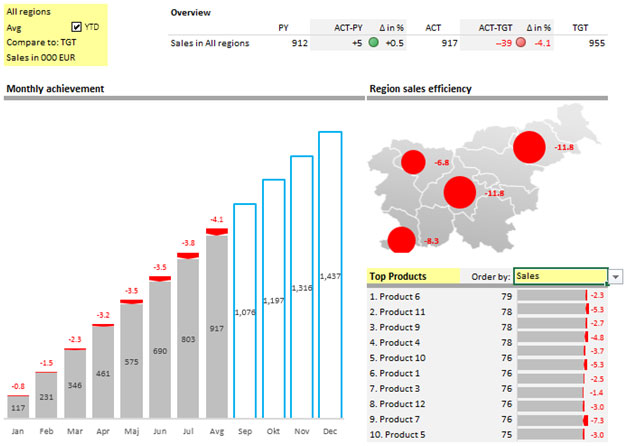Click the ACT-TGT value -39
The width and height of the screenshot is (628, 446).
click(504, 43)
